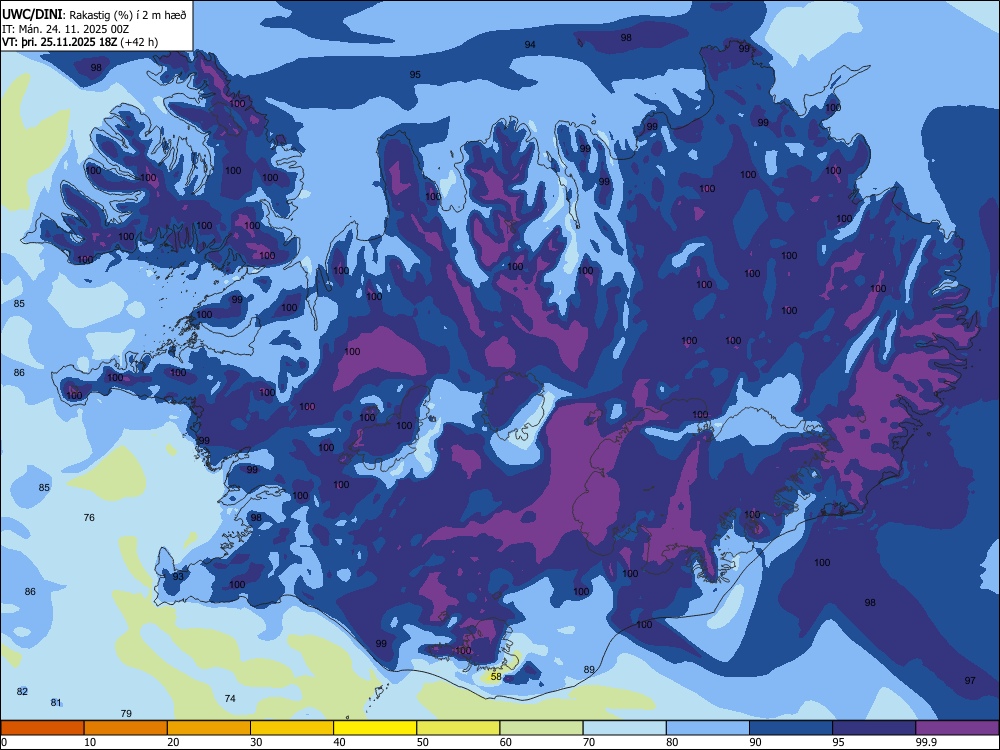Click the legend tick label 70
Viewport: 1000px width, 750px height.
(589, 742)
